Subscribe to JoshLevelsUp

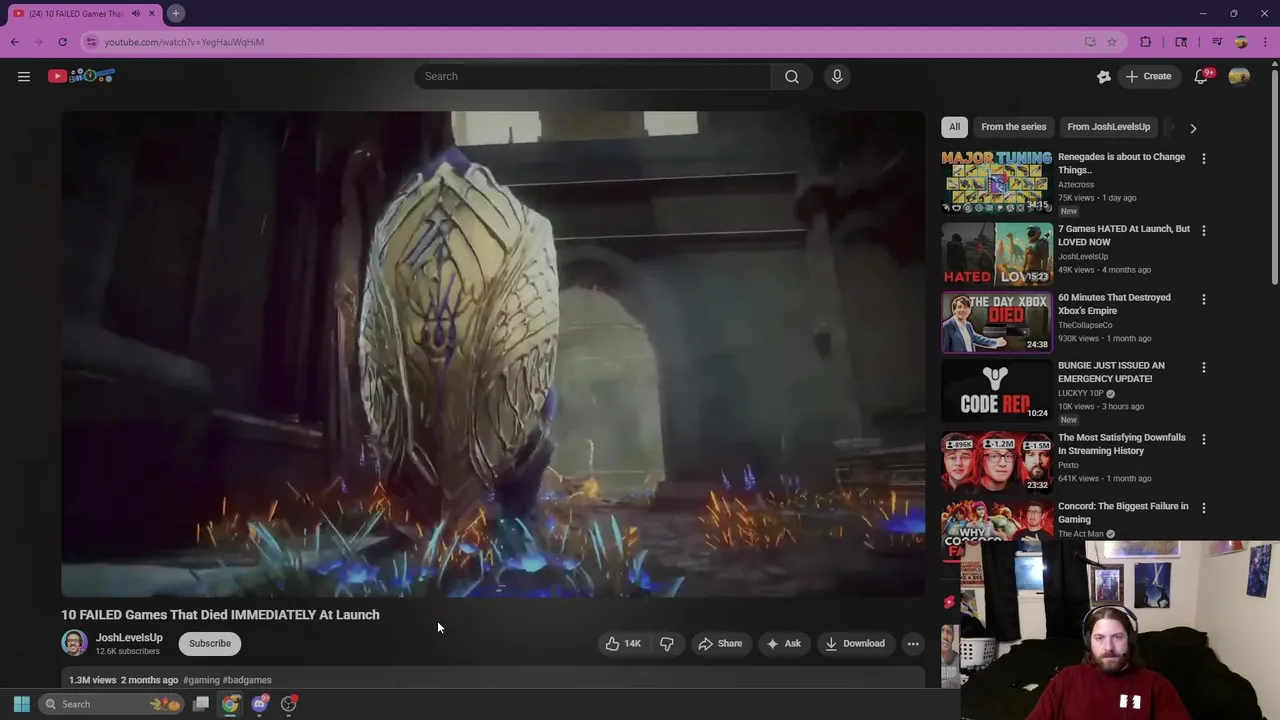[x=210, y=643]
